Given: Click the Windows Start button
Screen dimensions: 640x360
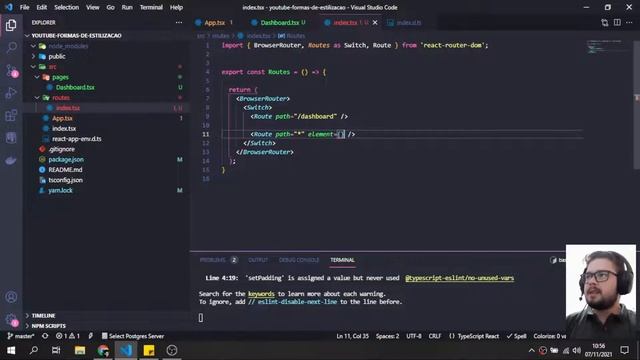Looking at the screenshot, I should click(11, 350).
